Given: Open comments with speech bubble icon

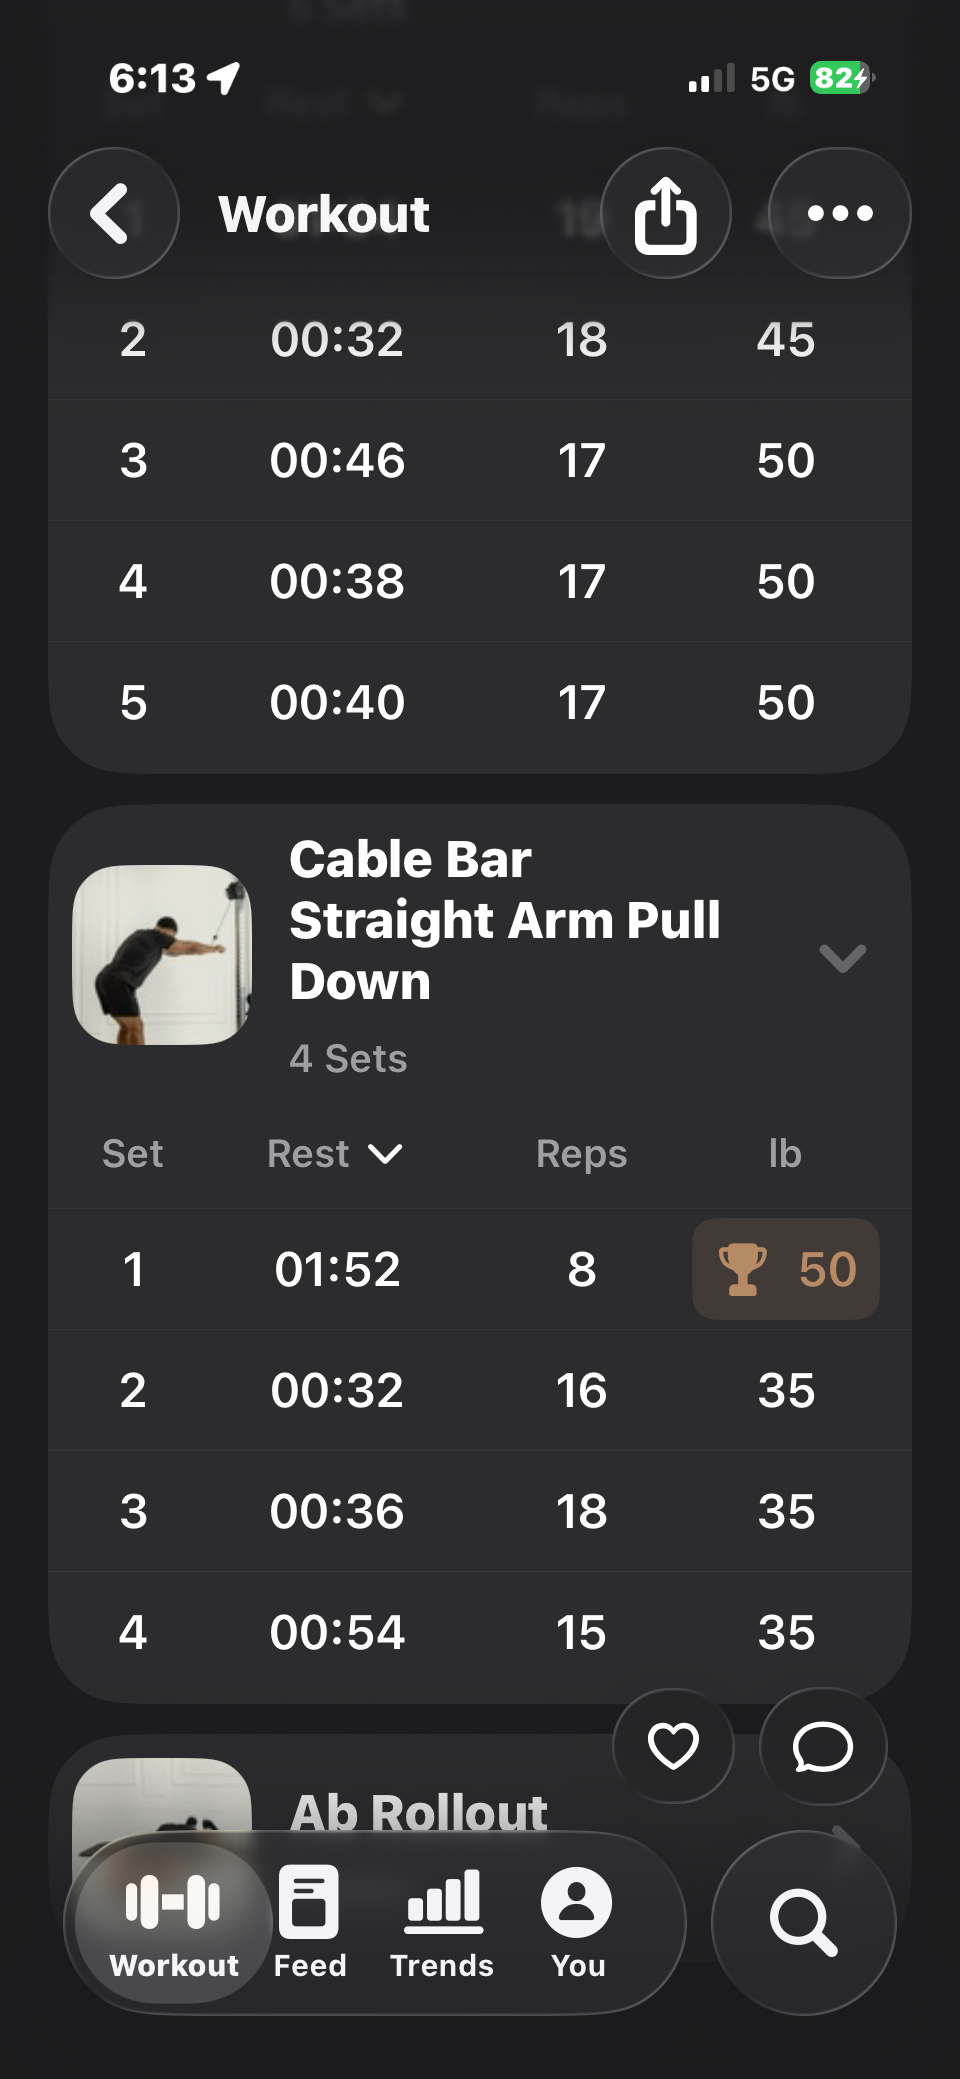Looking at the screenshot, I should [x=822, y=1746].
